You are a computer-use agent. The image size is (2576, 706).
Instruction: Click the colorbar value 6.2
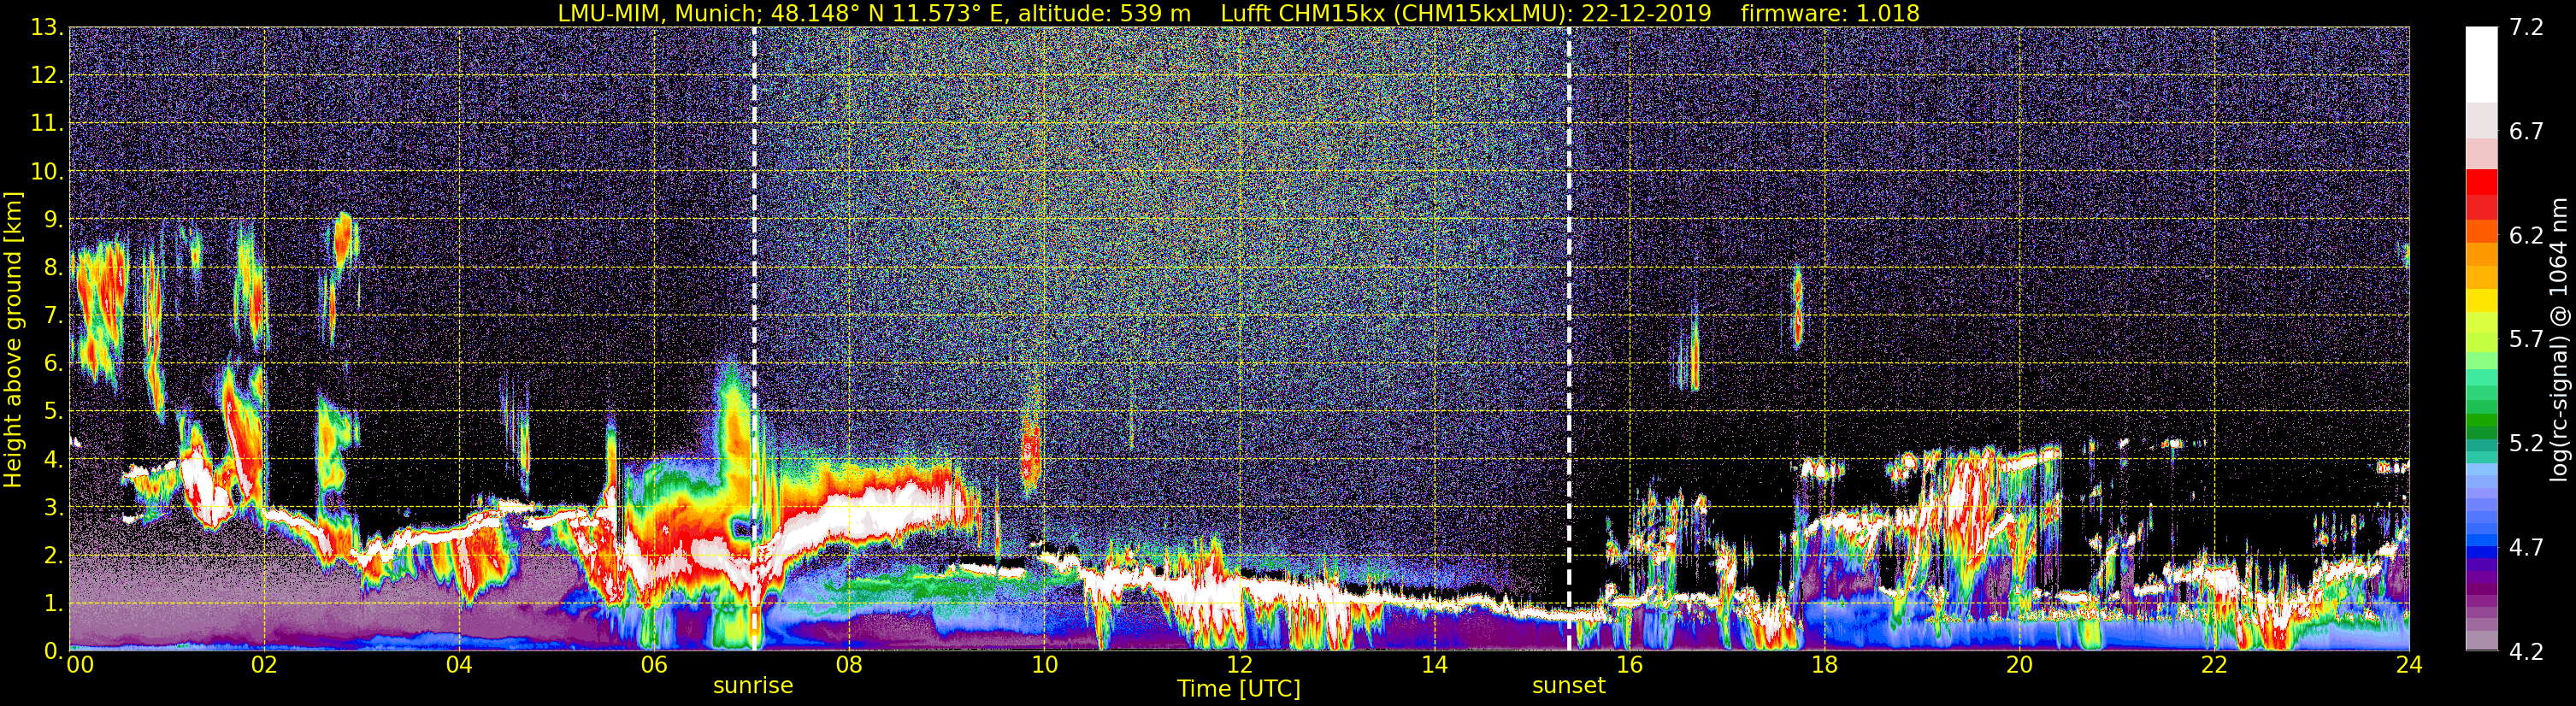(2526, 236)
